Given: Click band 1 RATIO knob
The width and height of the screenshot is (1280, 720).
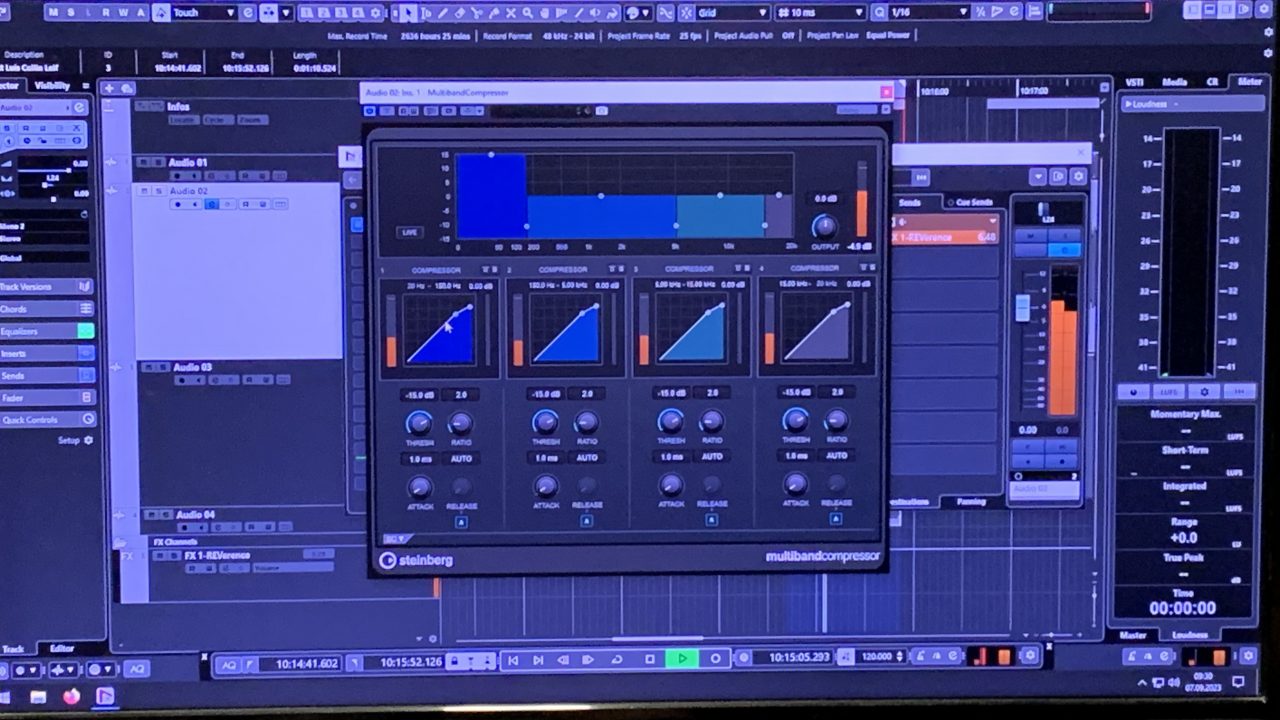Looking at the screenshot, I should point(460,422).
